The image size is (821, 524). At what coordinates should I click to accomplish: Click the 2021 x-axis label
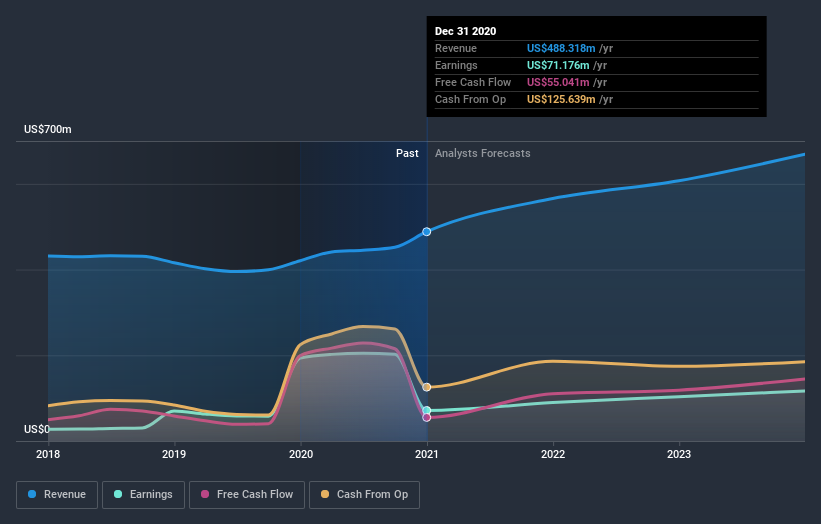427,454
